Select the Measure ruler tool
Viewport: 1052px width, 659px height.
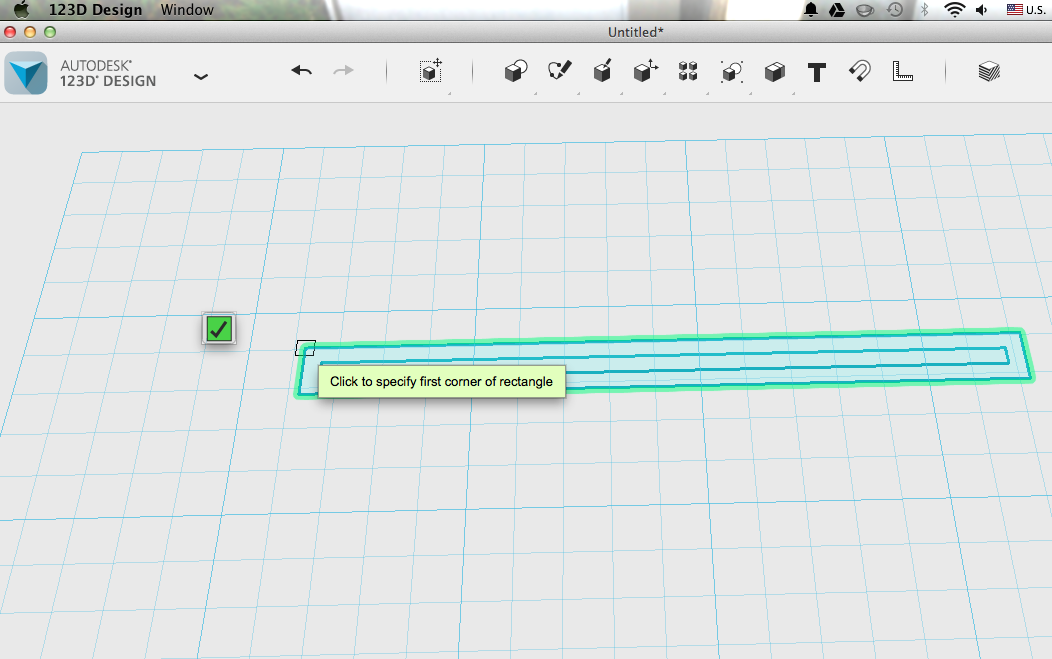point(902,71)
